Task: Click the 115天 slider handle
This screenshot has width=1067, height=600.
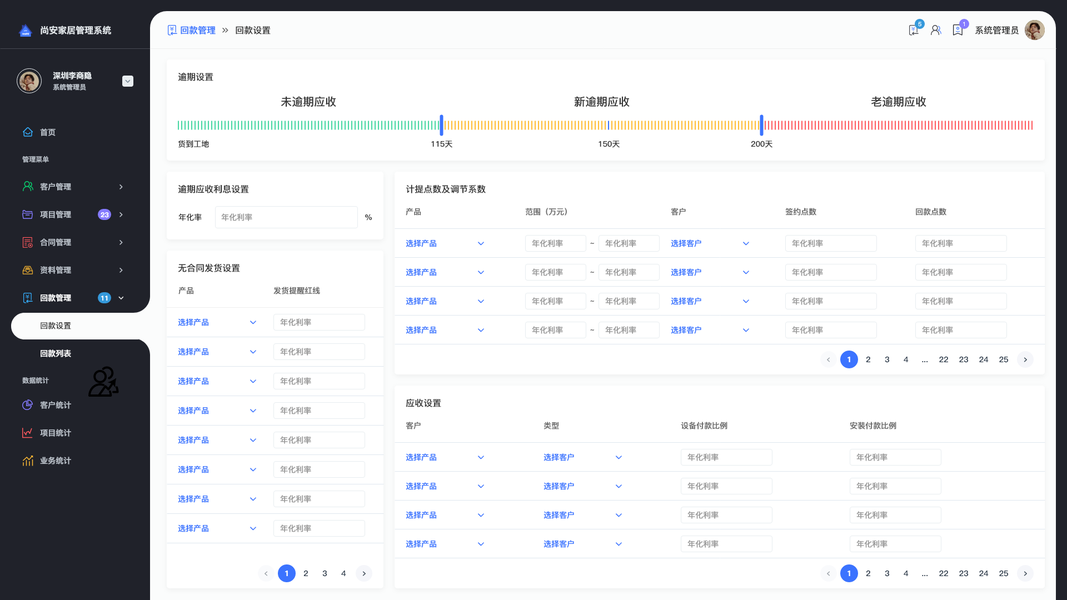Action: 441,125
